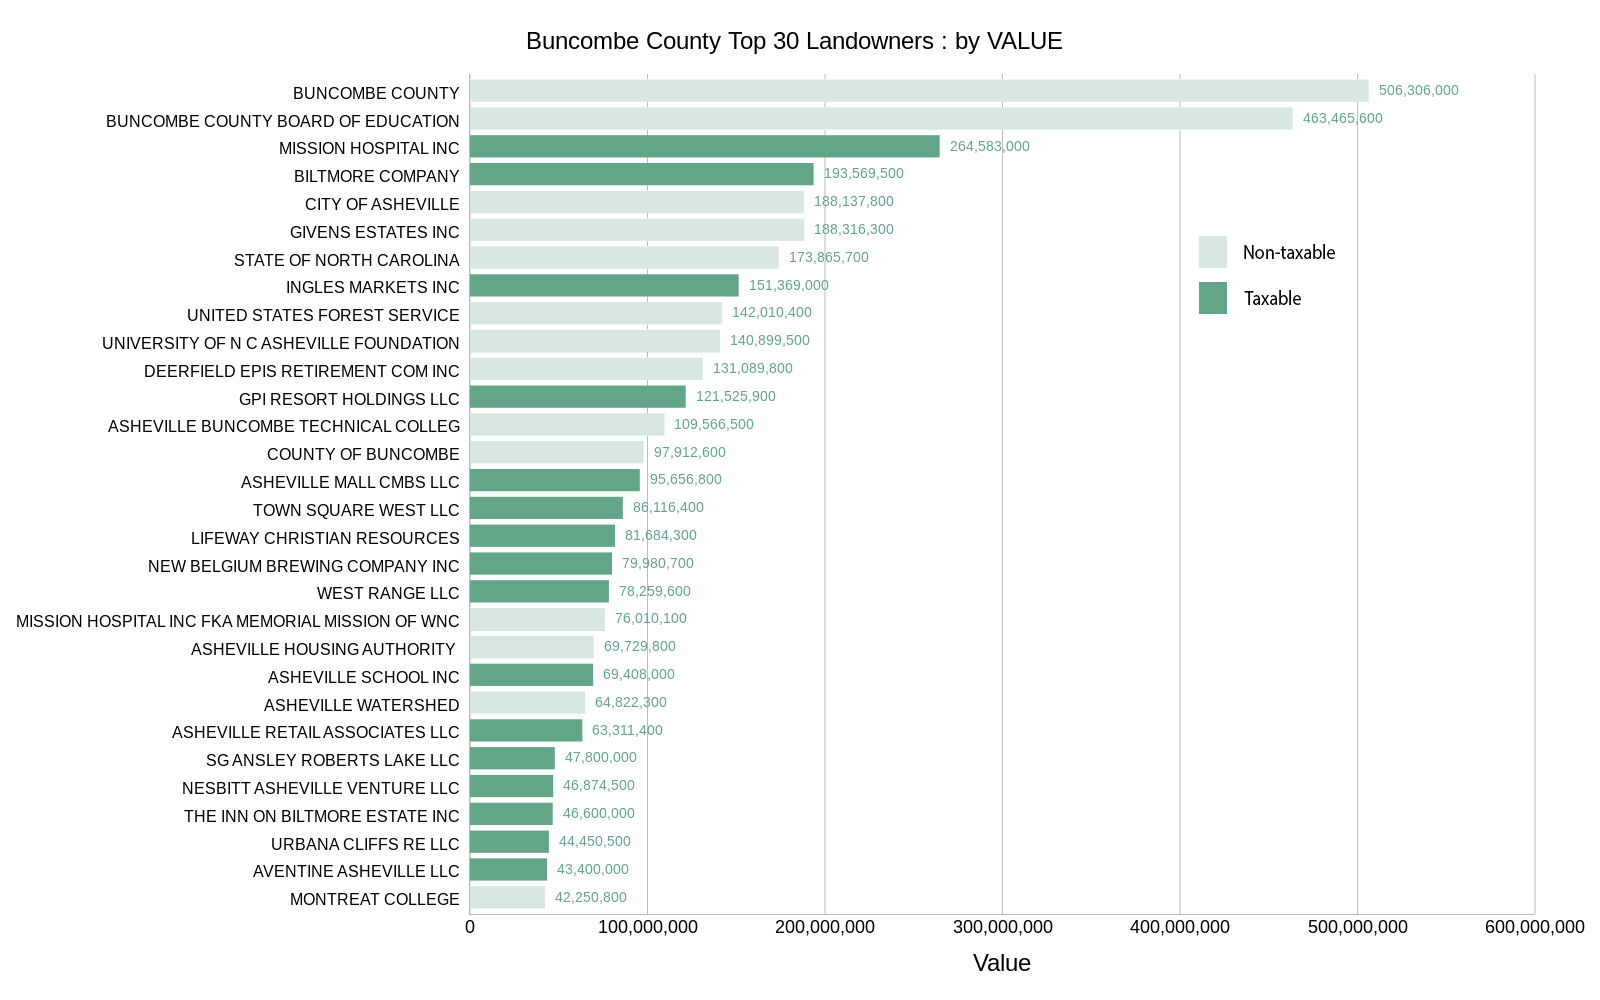The width and height of the screenshot is (1600, 1000).
Task: Click the value label 264,583,000
Action: [989, 146]
